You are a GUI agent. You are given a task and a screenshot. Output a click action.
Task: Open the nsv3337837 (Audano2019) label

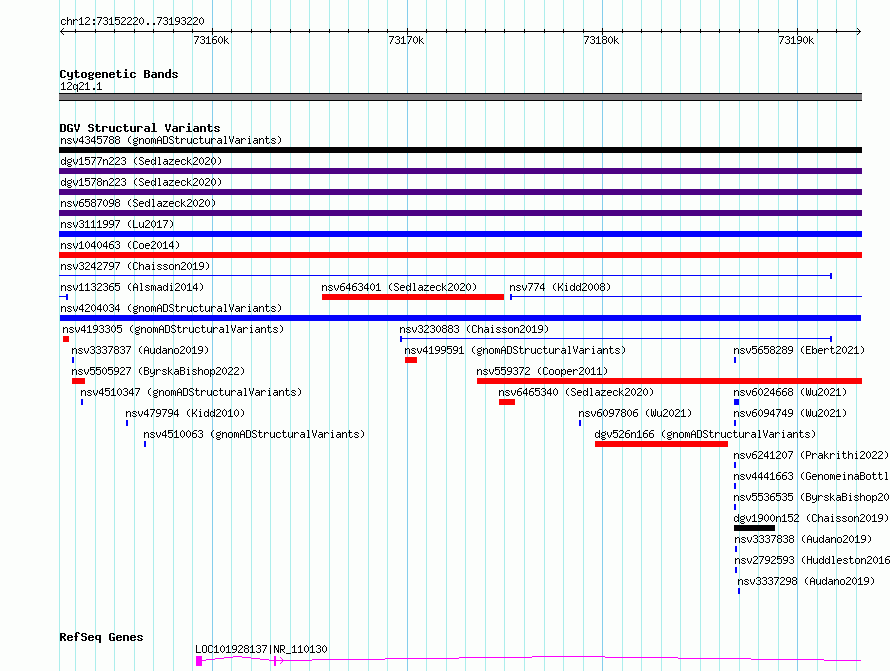pos(140,350)
